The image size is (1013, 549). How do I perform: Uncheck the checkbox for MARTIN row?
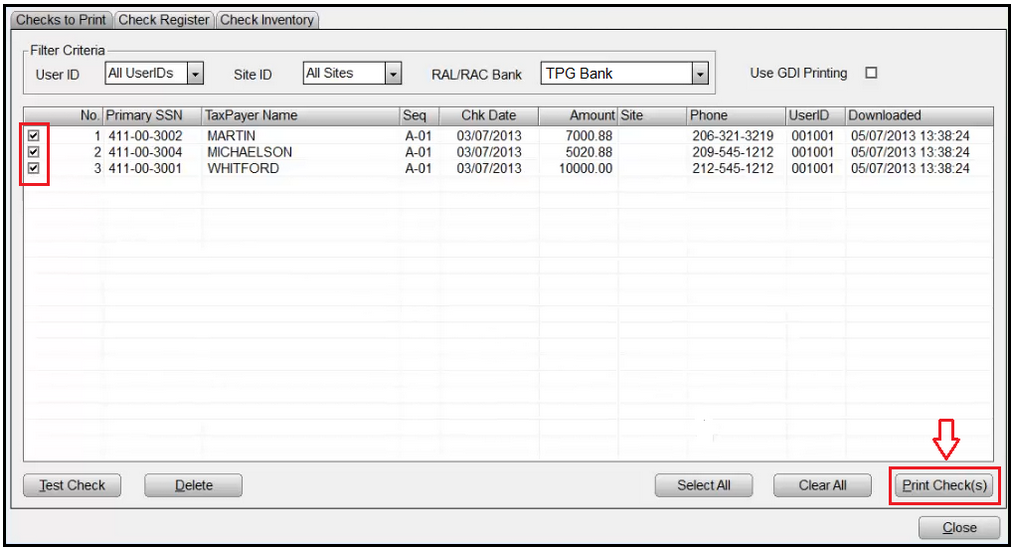[x=34, y=135]
